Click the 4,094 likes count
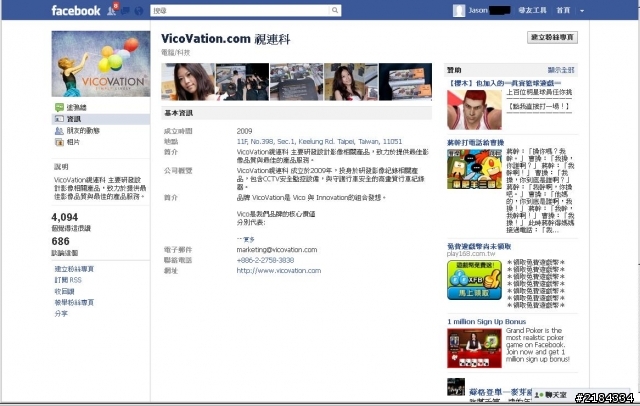 coord(65,217)
